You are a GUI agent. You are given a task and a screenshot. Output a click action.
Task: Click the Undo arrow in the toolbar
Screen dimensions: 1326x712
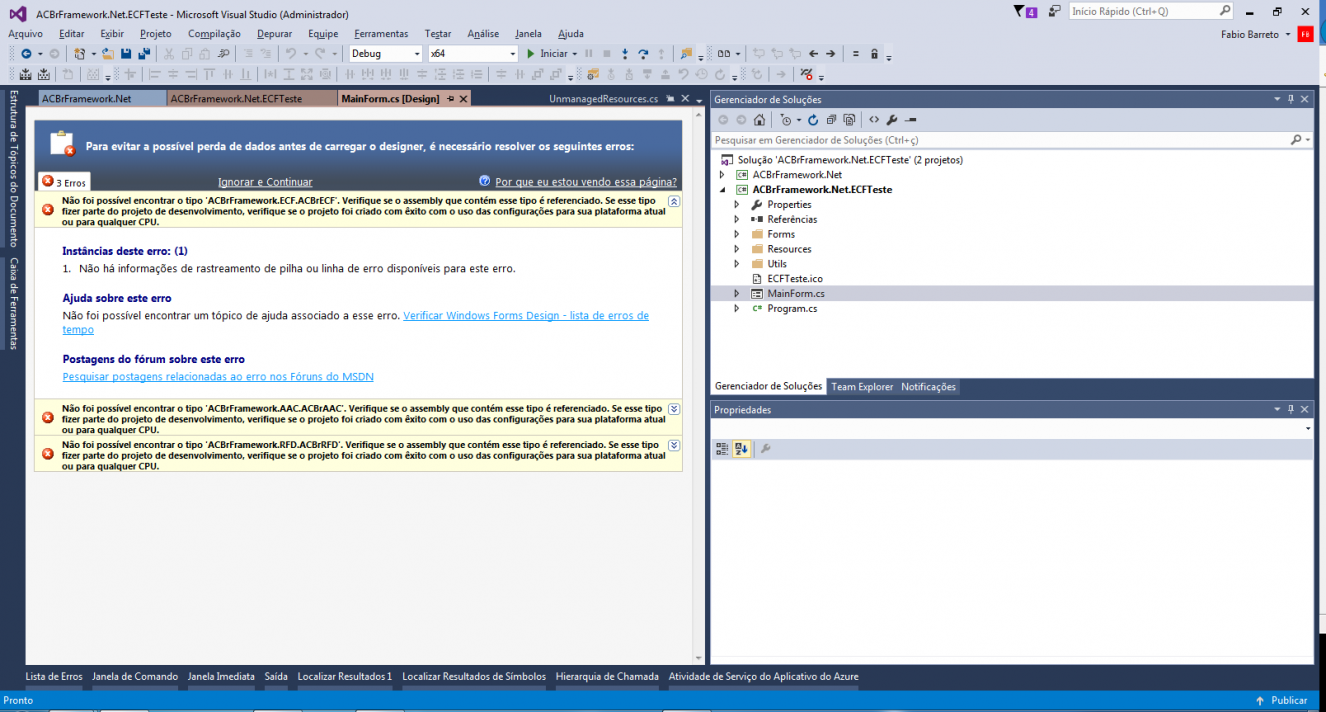coord(290,53)
